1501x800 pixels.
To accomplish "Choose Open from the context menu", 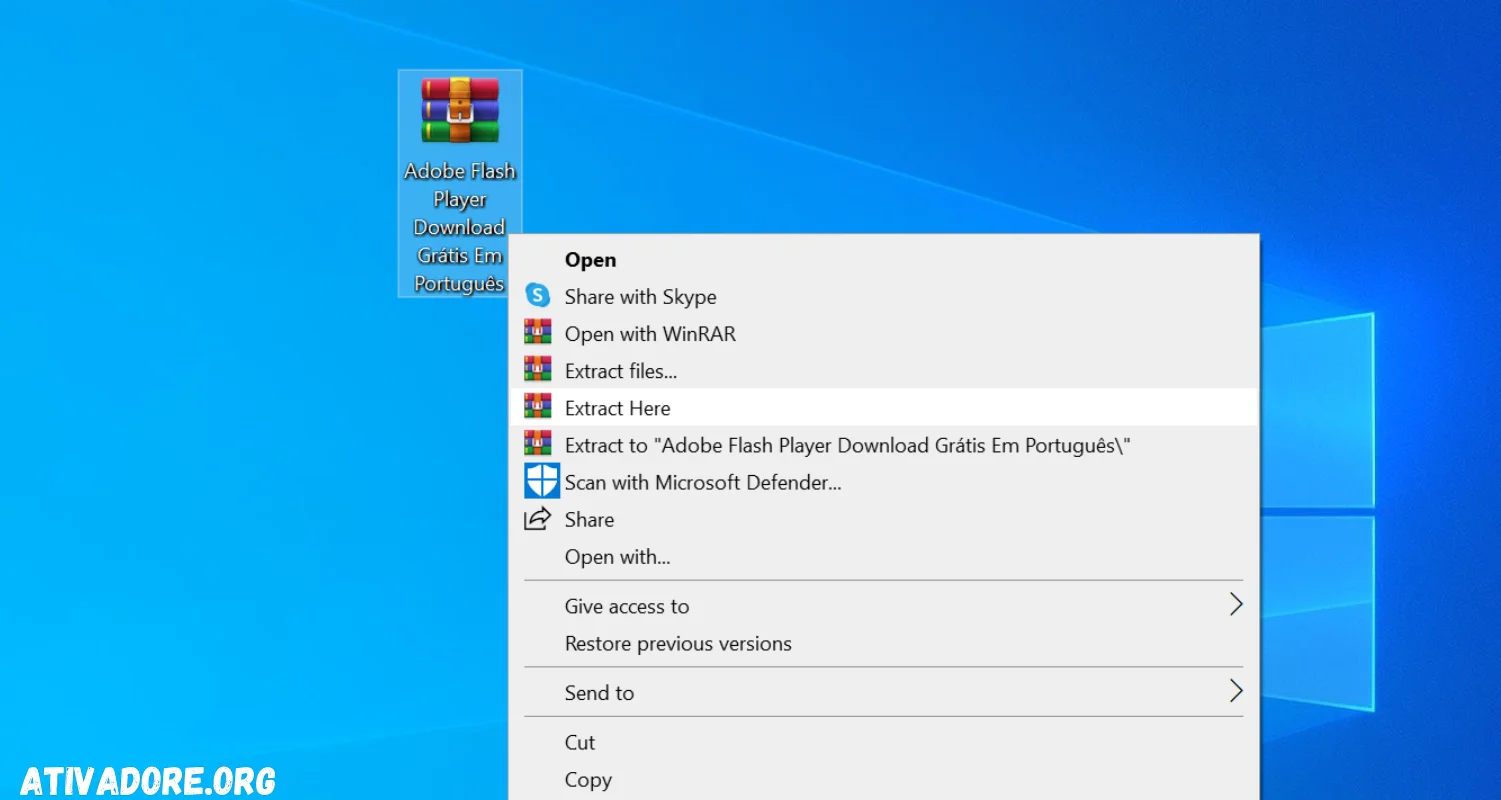I will click(884, 260).
